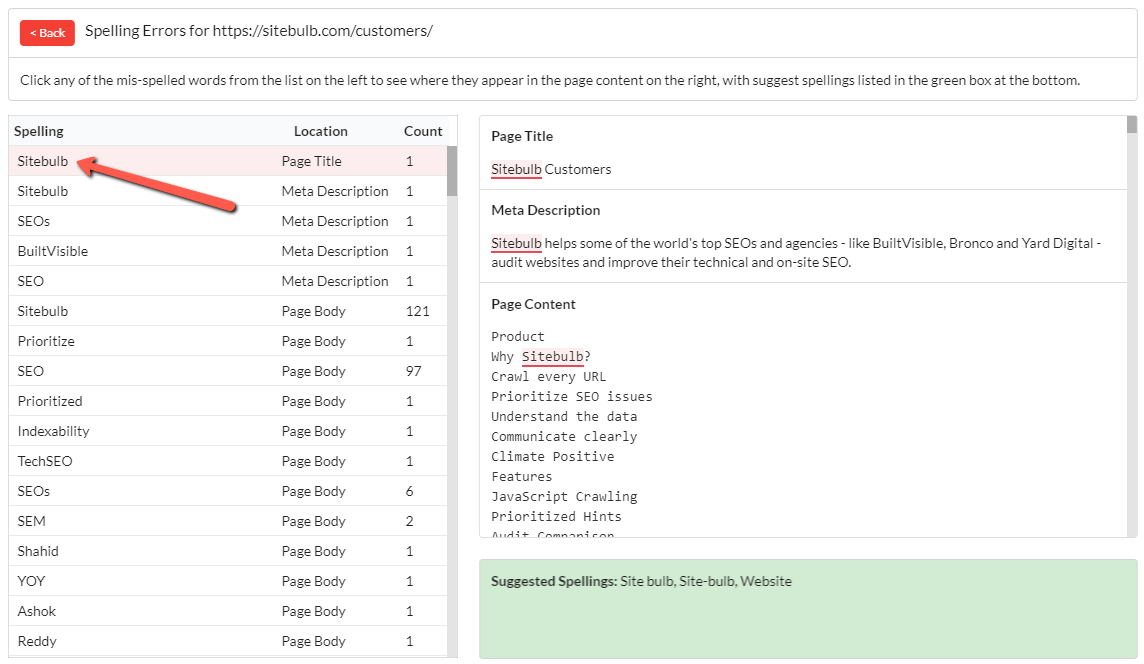The image size is (1144, 664).
Task: Select the Sitebulb Page Body row with count 121
Action: 228,311
